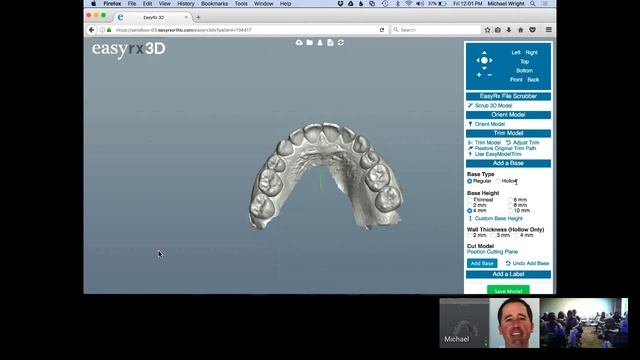
Task: Click Scrub 3D Model link
Action: tap(490, 105)
